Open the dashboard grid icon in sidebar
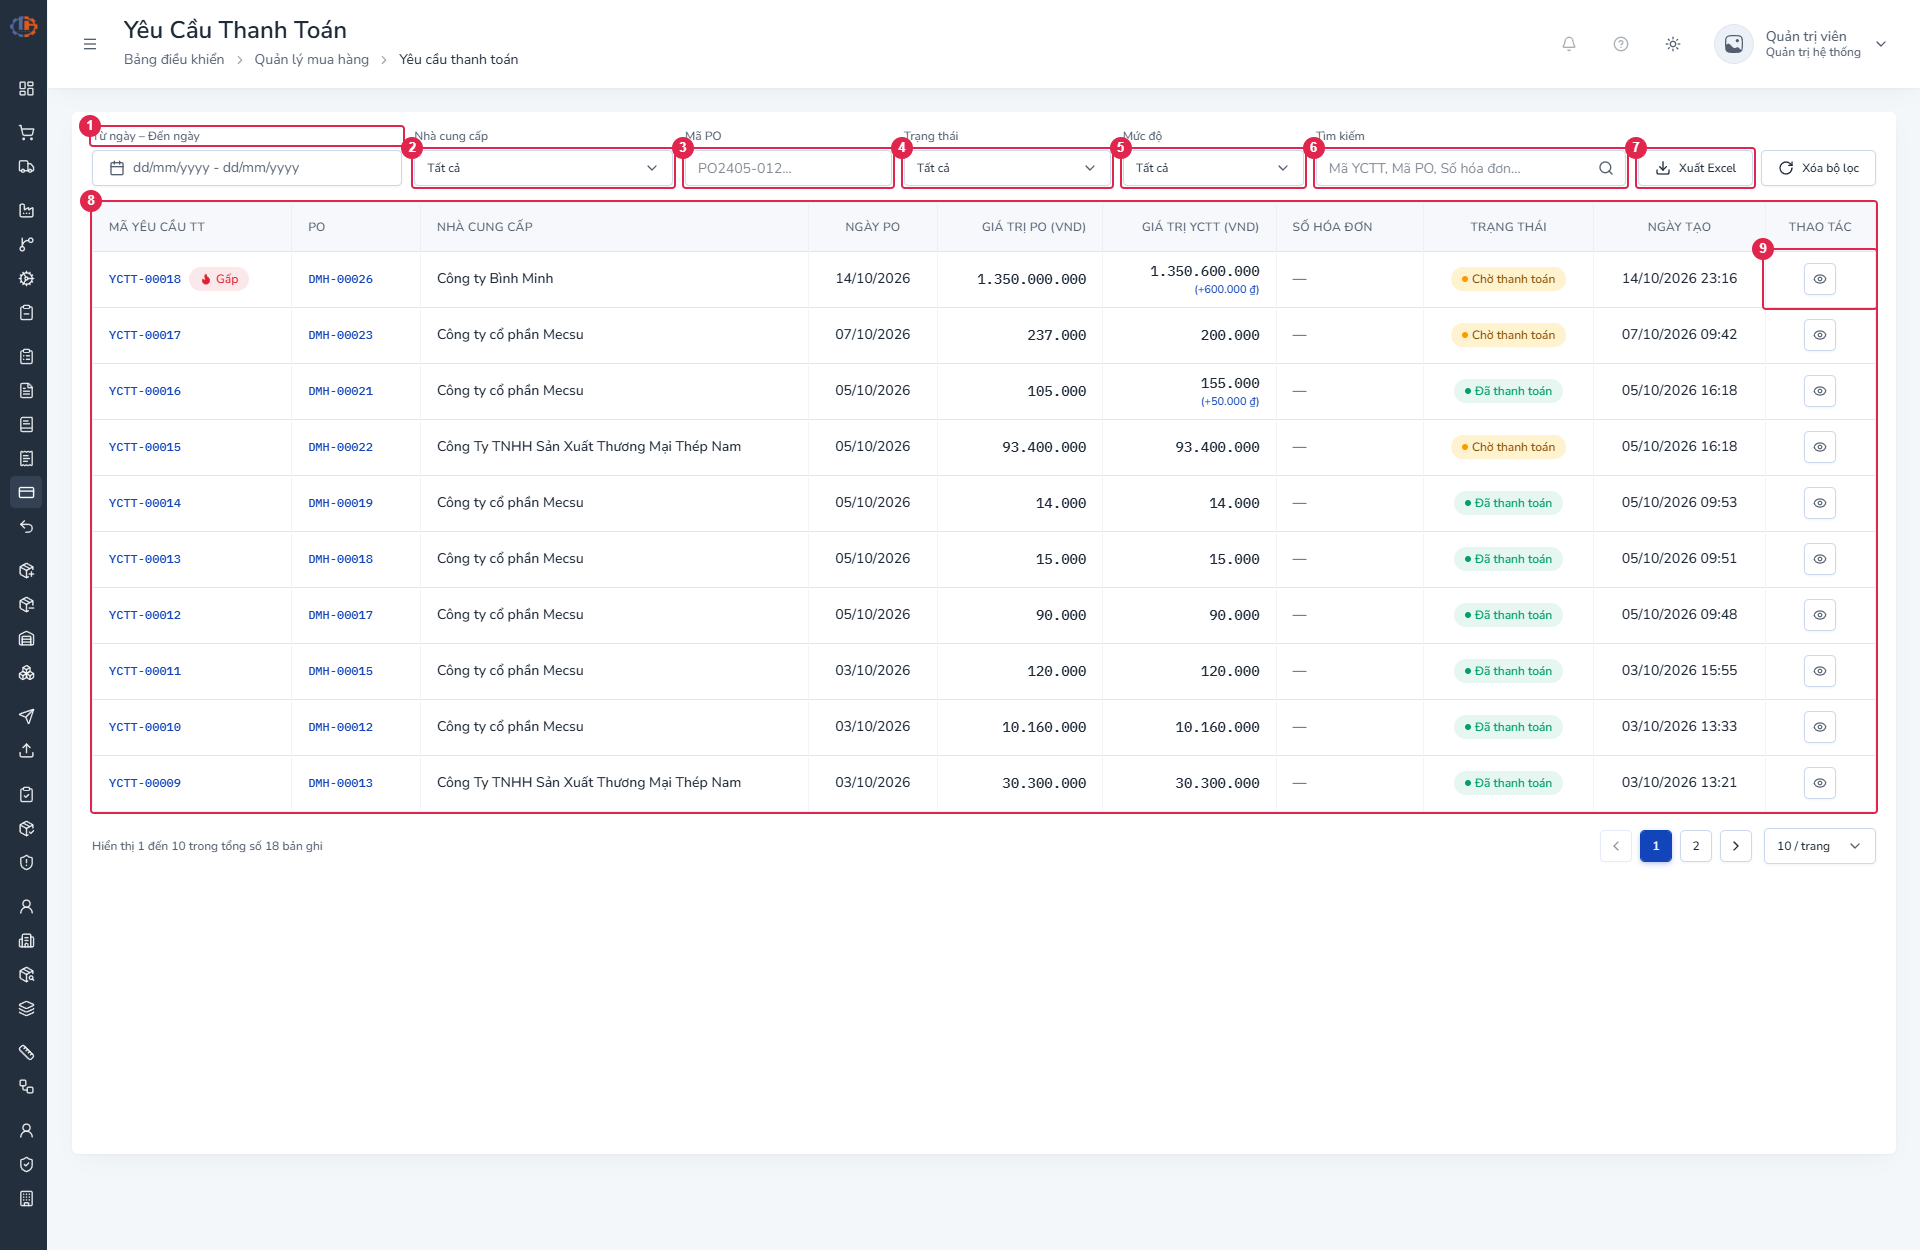The width and height of the screenshot is (1920, 1250). click(26, 89)
